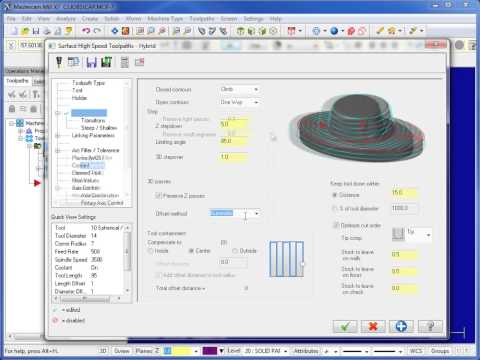The width and height of the screenshot is (480, 360).
Task: Collapse the highlighted Cut Parameters tree node
Action: coord(57,113)
